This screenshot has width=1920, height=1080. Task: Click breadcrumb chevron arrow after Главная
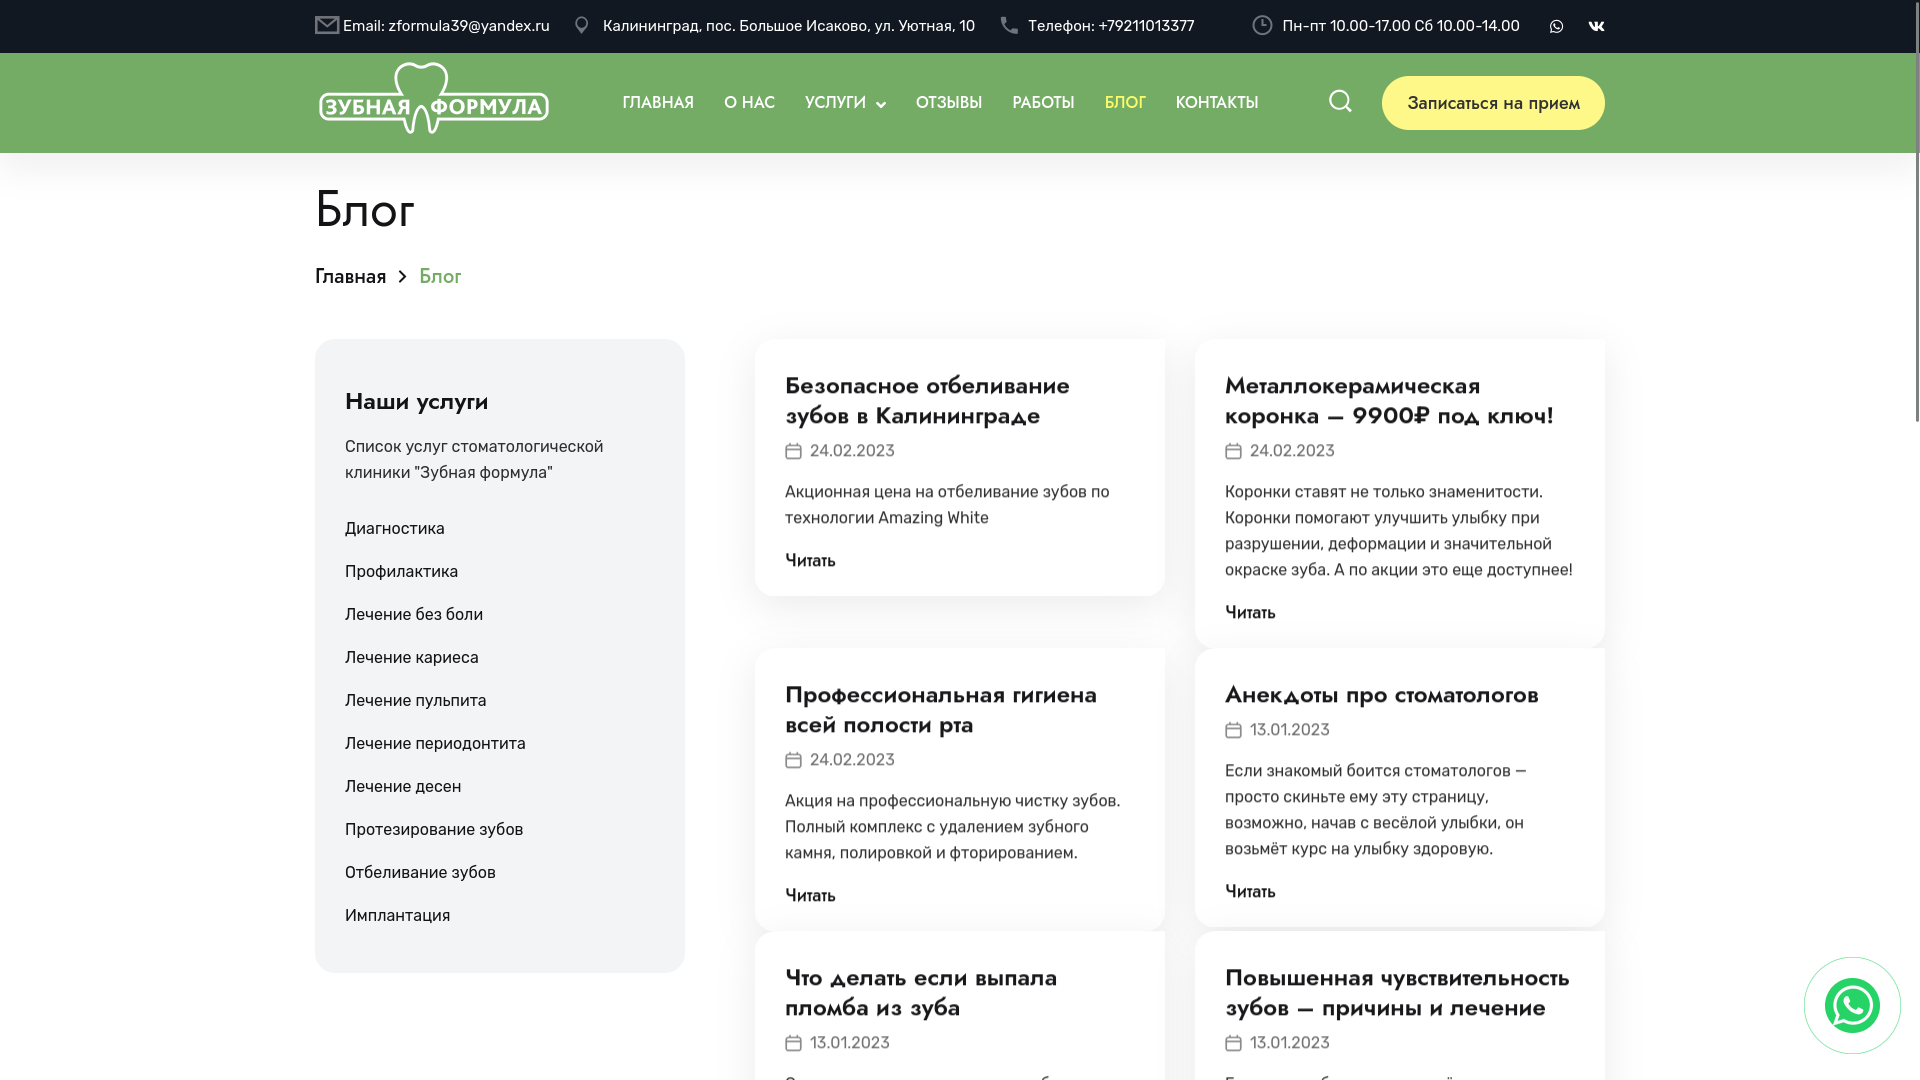pyautogui.click(x=402, y=277)
